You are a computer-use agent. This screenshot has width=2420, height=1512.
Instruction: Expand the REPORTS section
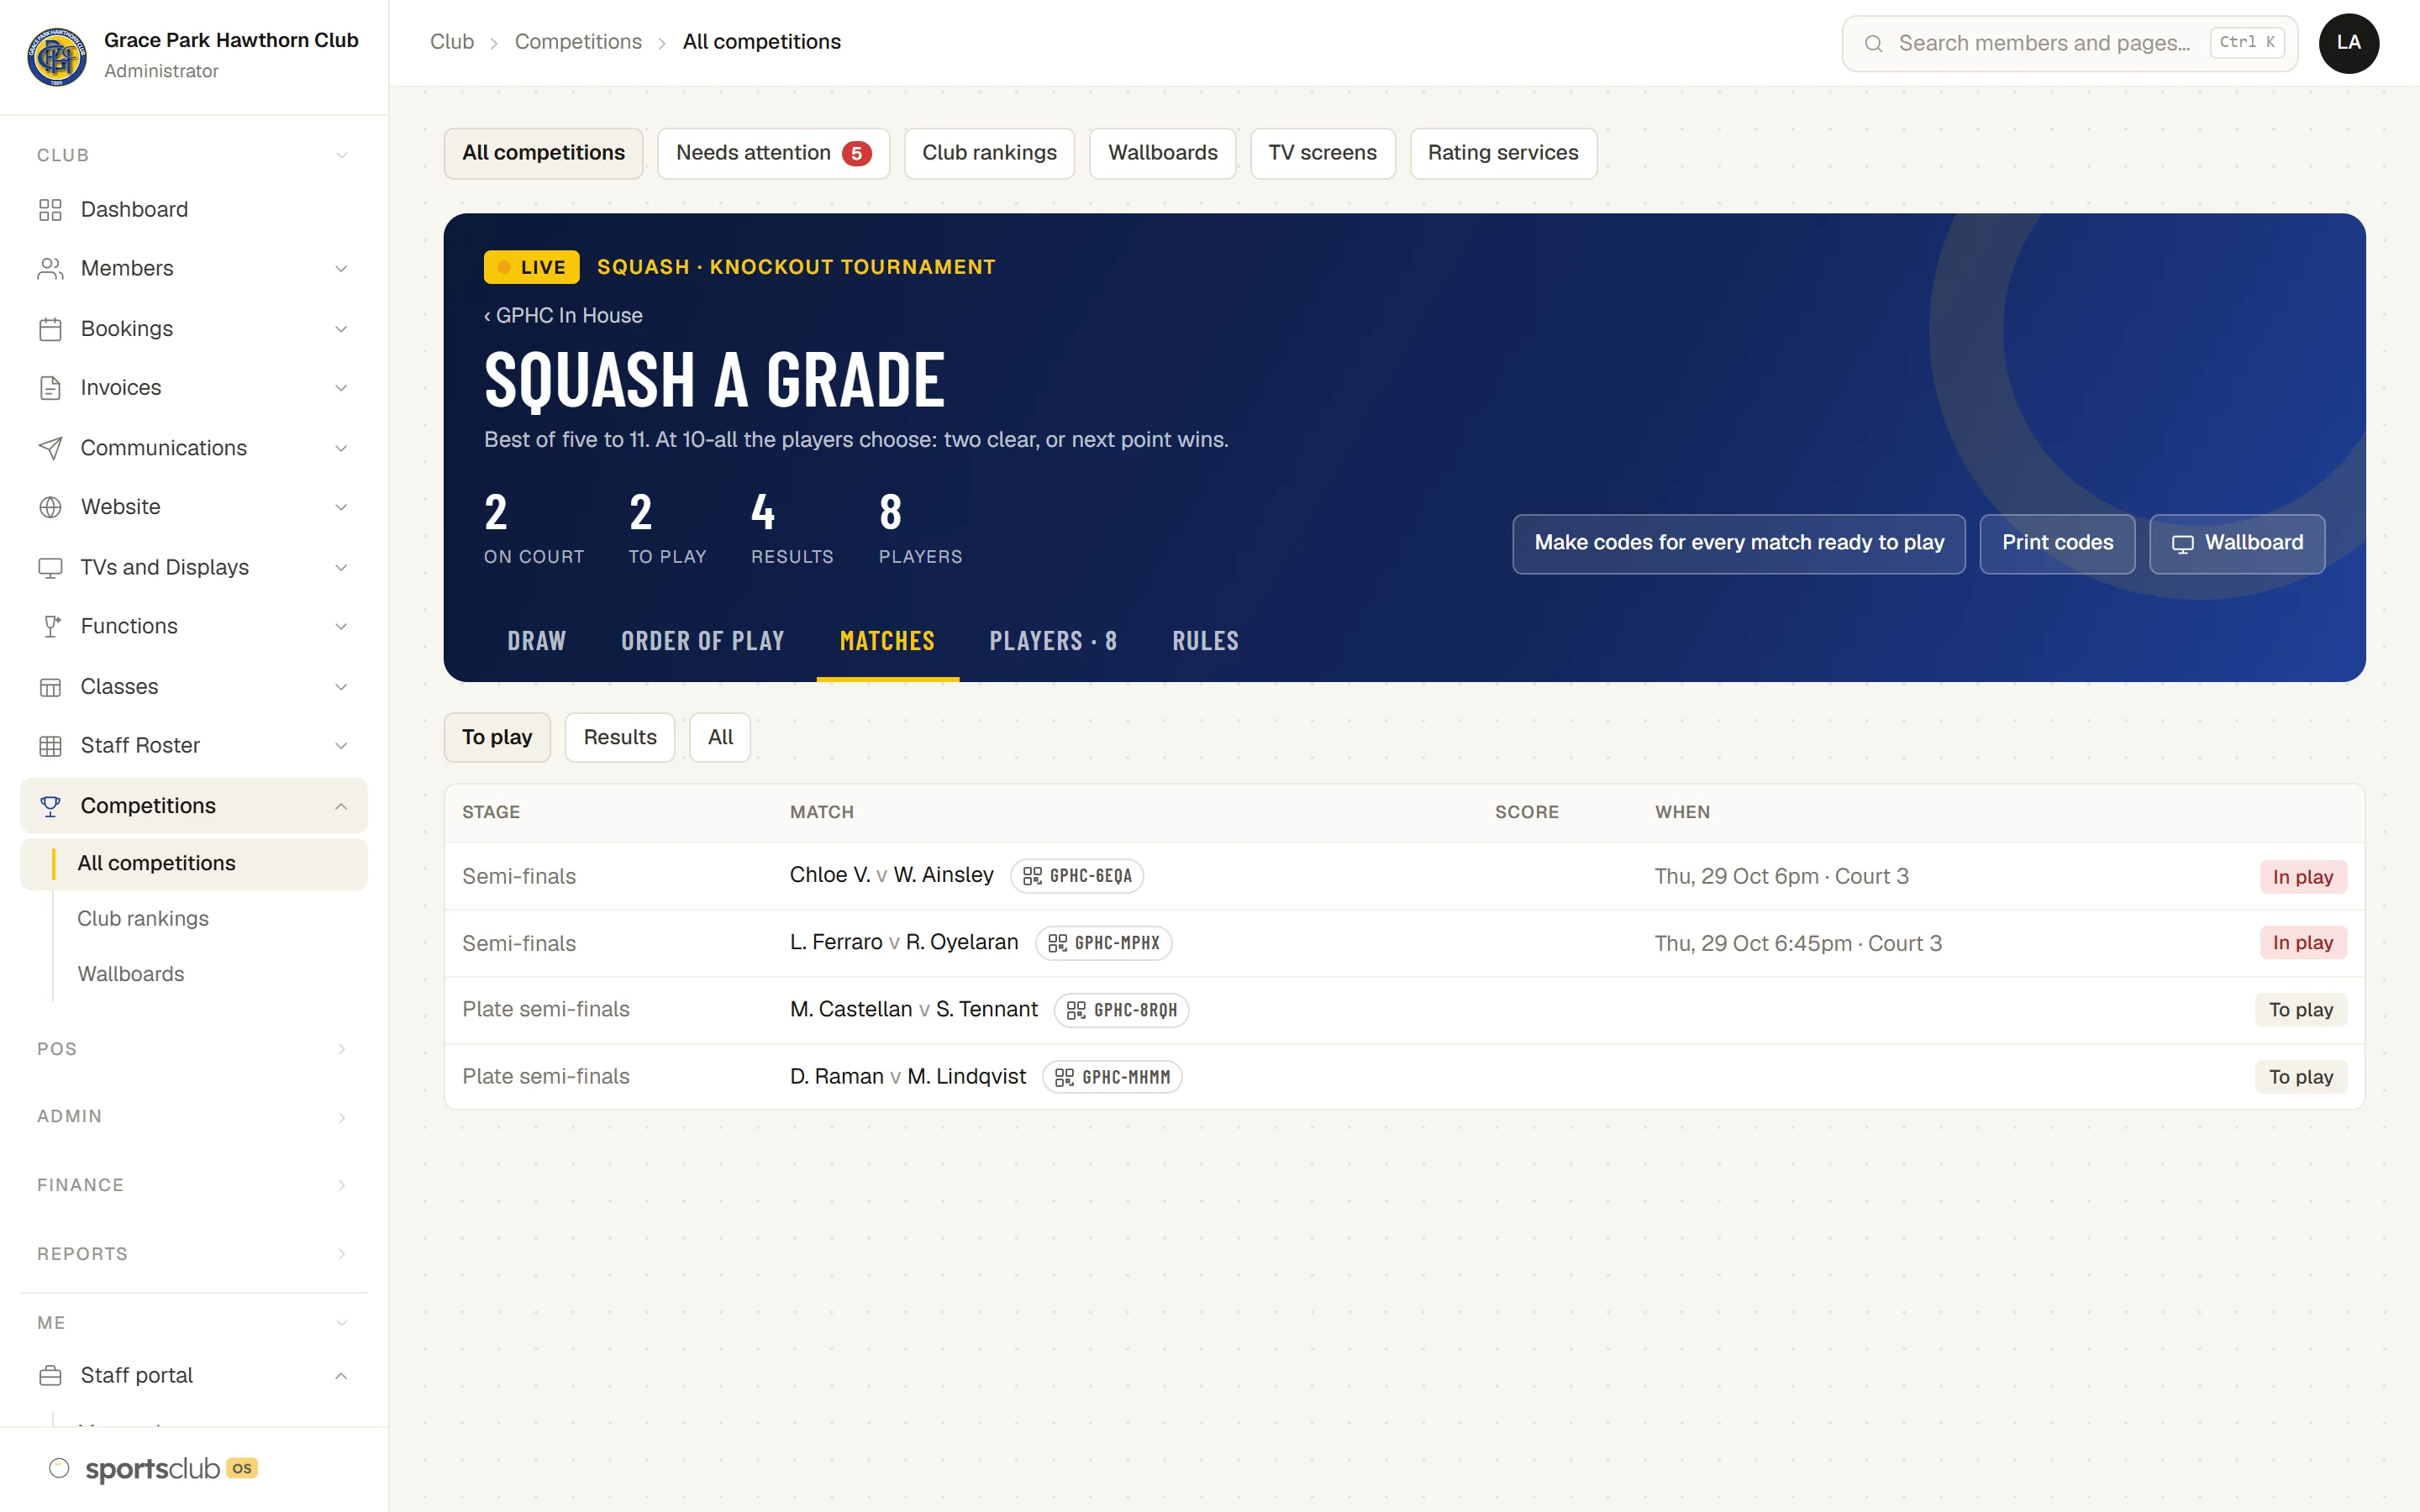click(x=193, y=1254)
